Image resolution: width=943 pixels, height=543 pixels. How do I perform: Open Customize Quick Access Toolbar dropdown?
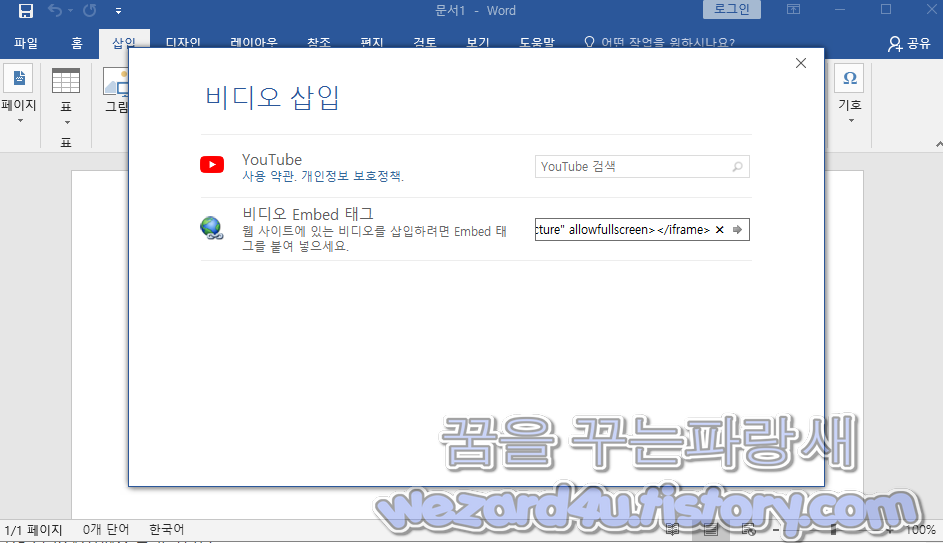[118, 11]
